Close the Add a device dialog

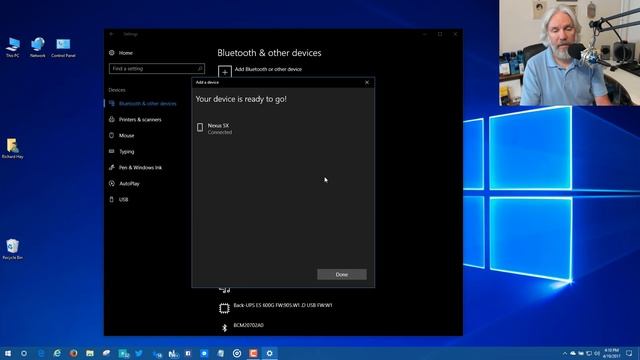(x=367, y=82)
